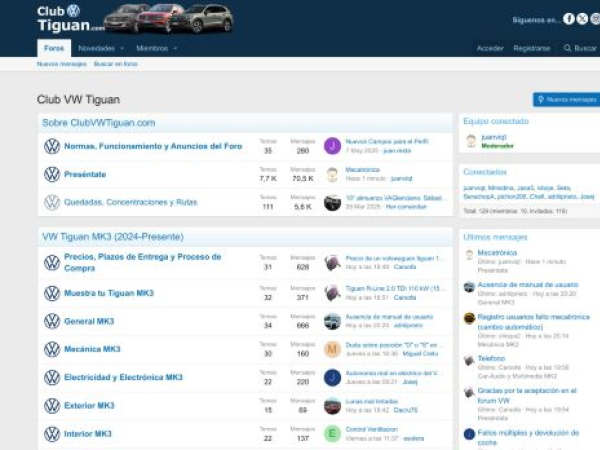Image resolution: width=600 pixels, height=450 pixels.
Task: Open the X (Twitter) social icon
Action: click(582, 19)
